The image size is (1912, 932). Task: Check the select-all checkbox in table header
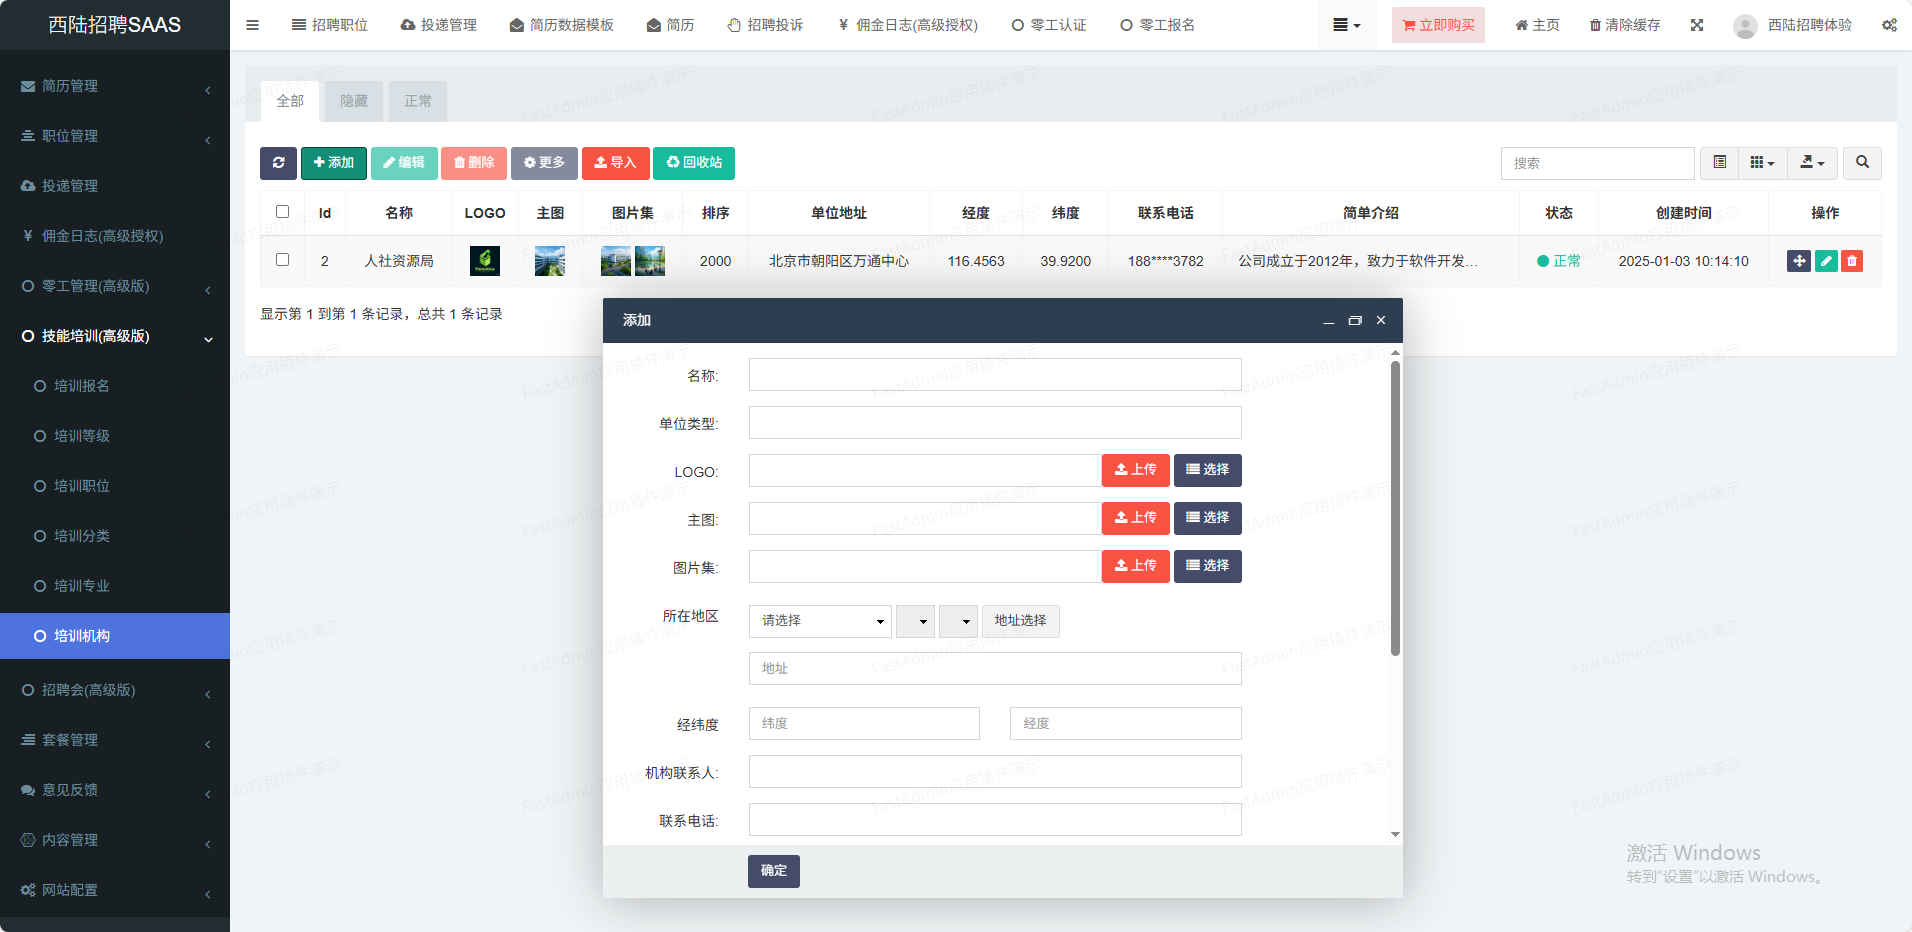(282, 212)
